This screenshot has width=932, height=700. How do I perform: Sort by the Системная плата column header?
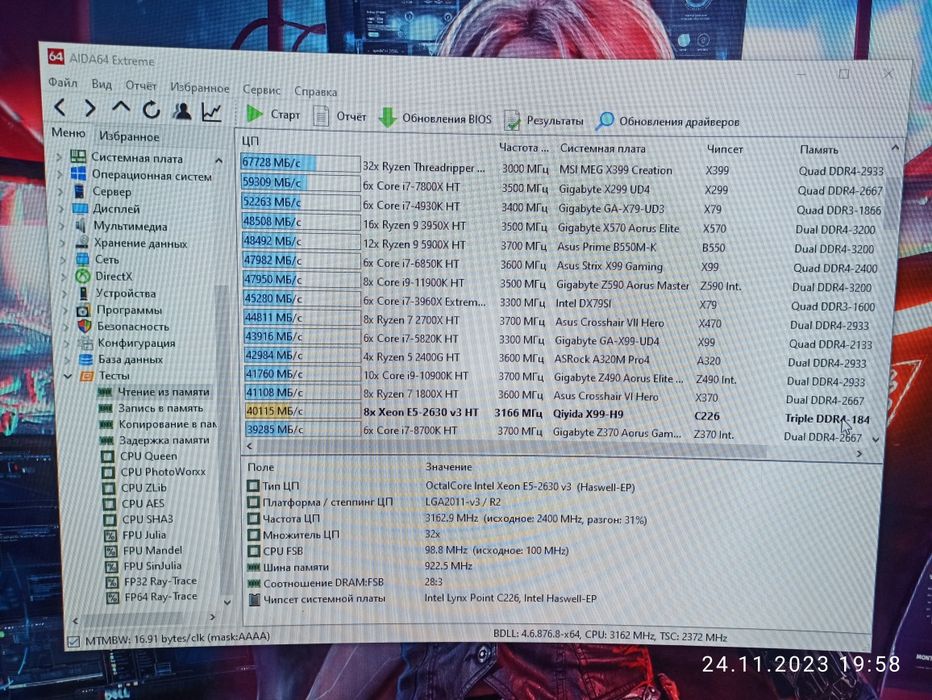602,149
